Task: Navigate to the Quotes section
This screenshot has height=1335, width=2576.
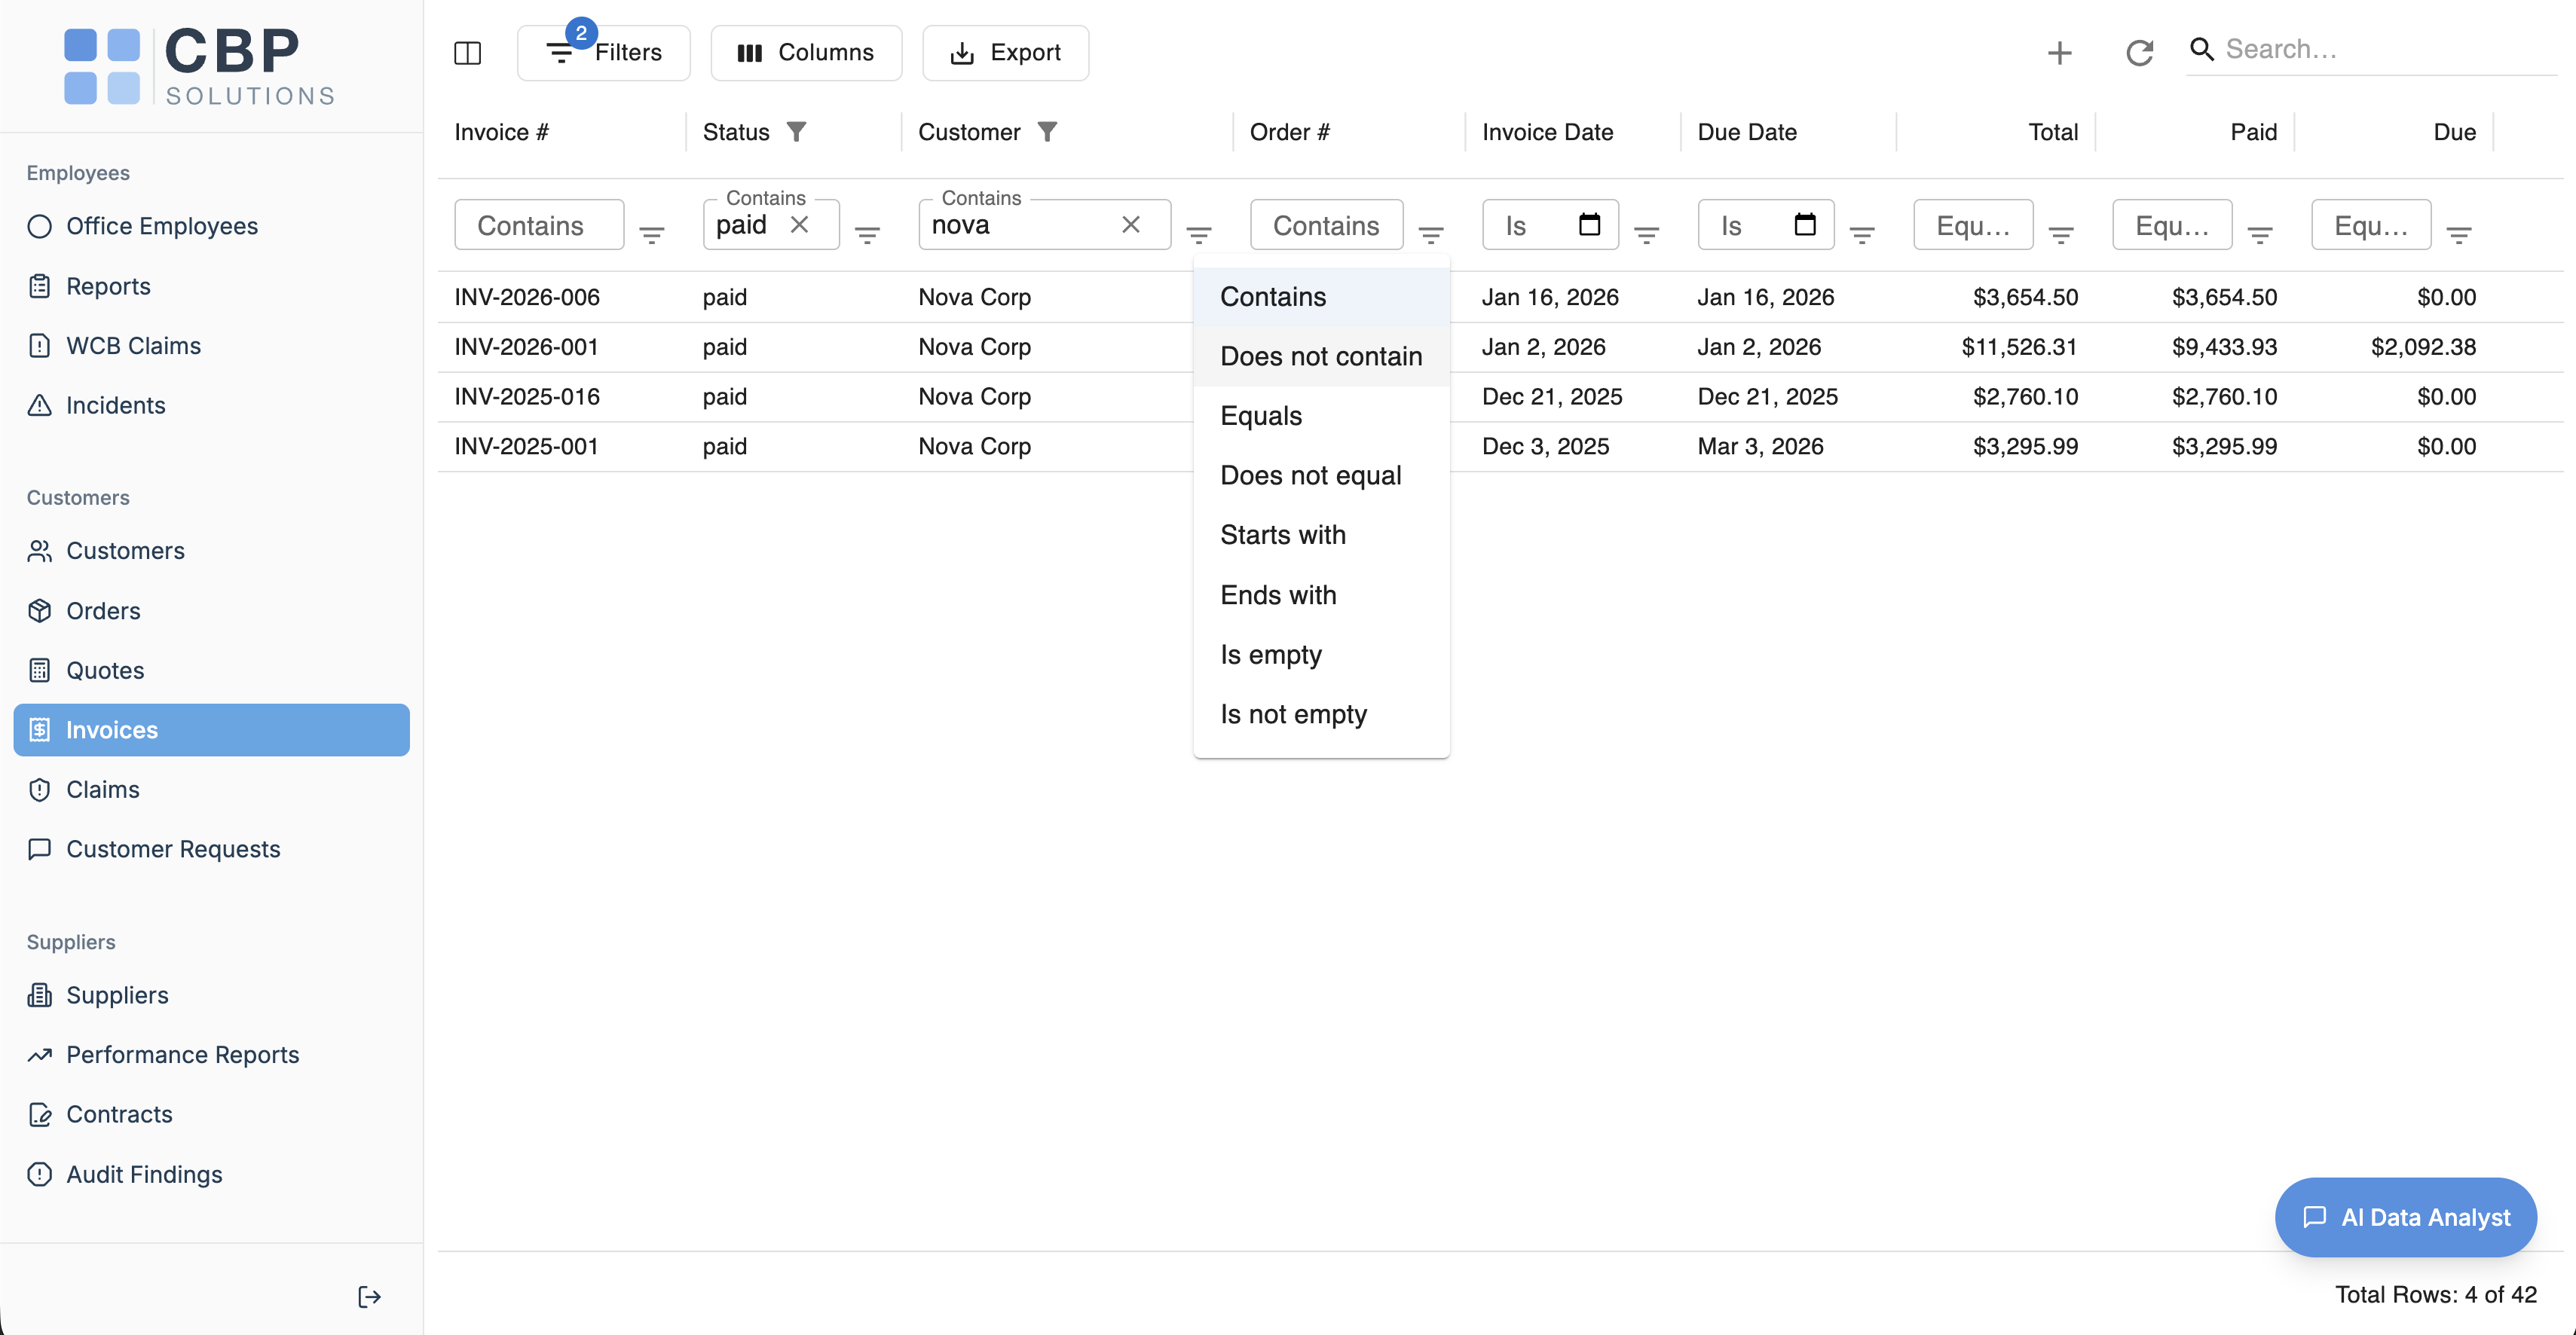Action: 104,670
